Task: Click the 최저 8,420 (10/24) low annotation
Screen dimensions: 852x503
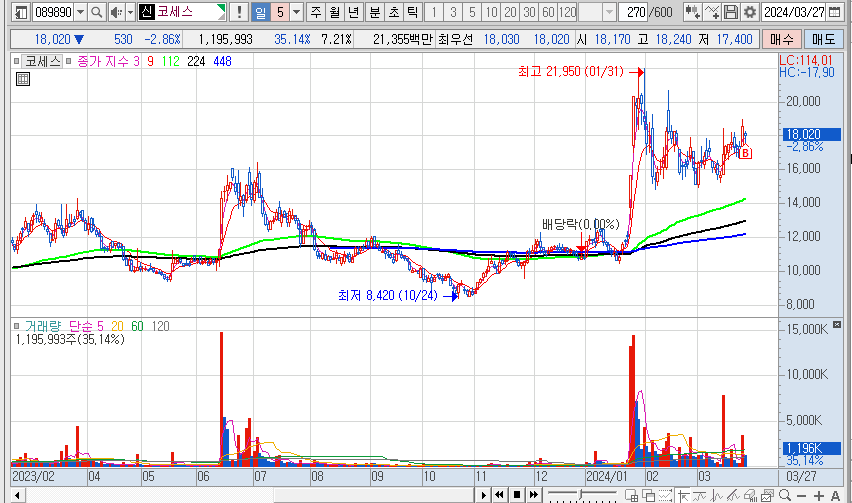Action: [387, 295]
